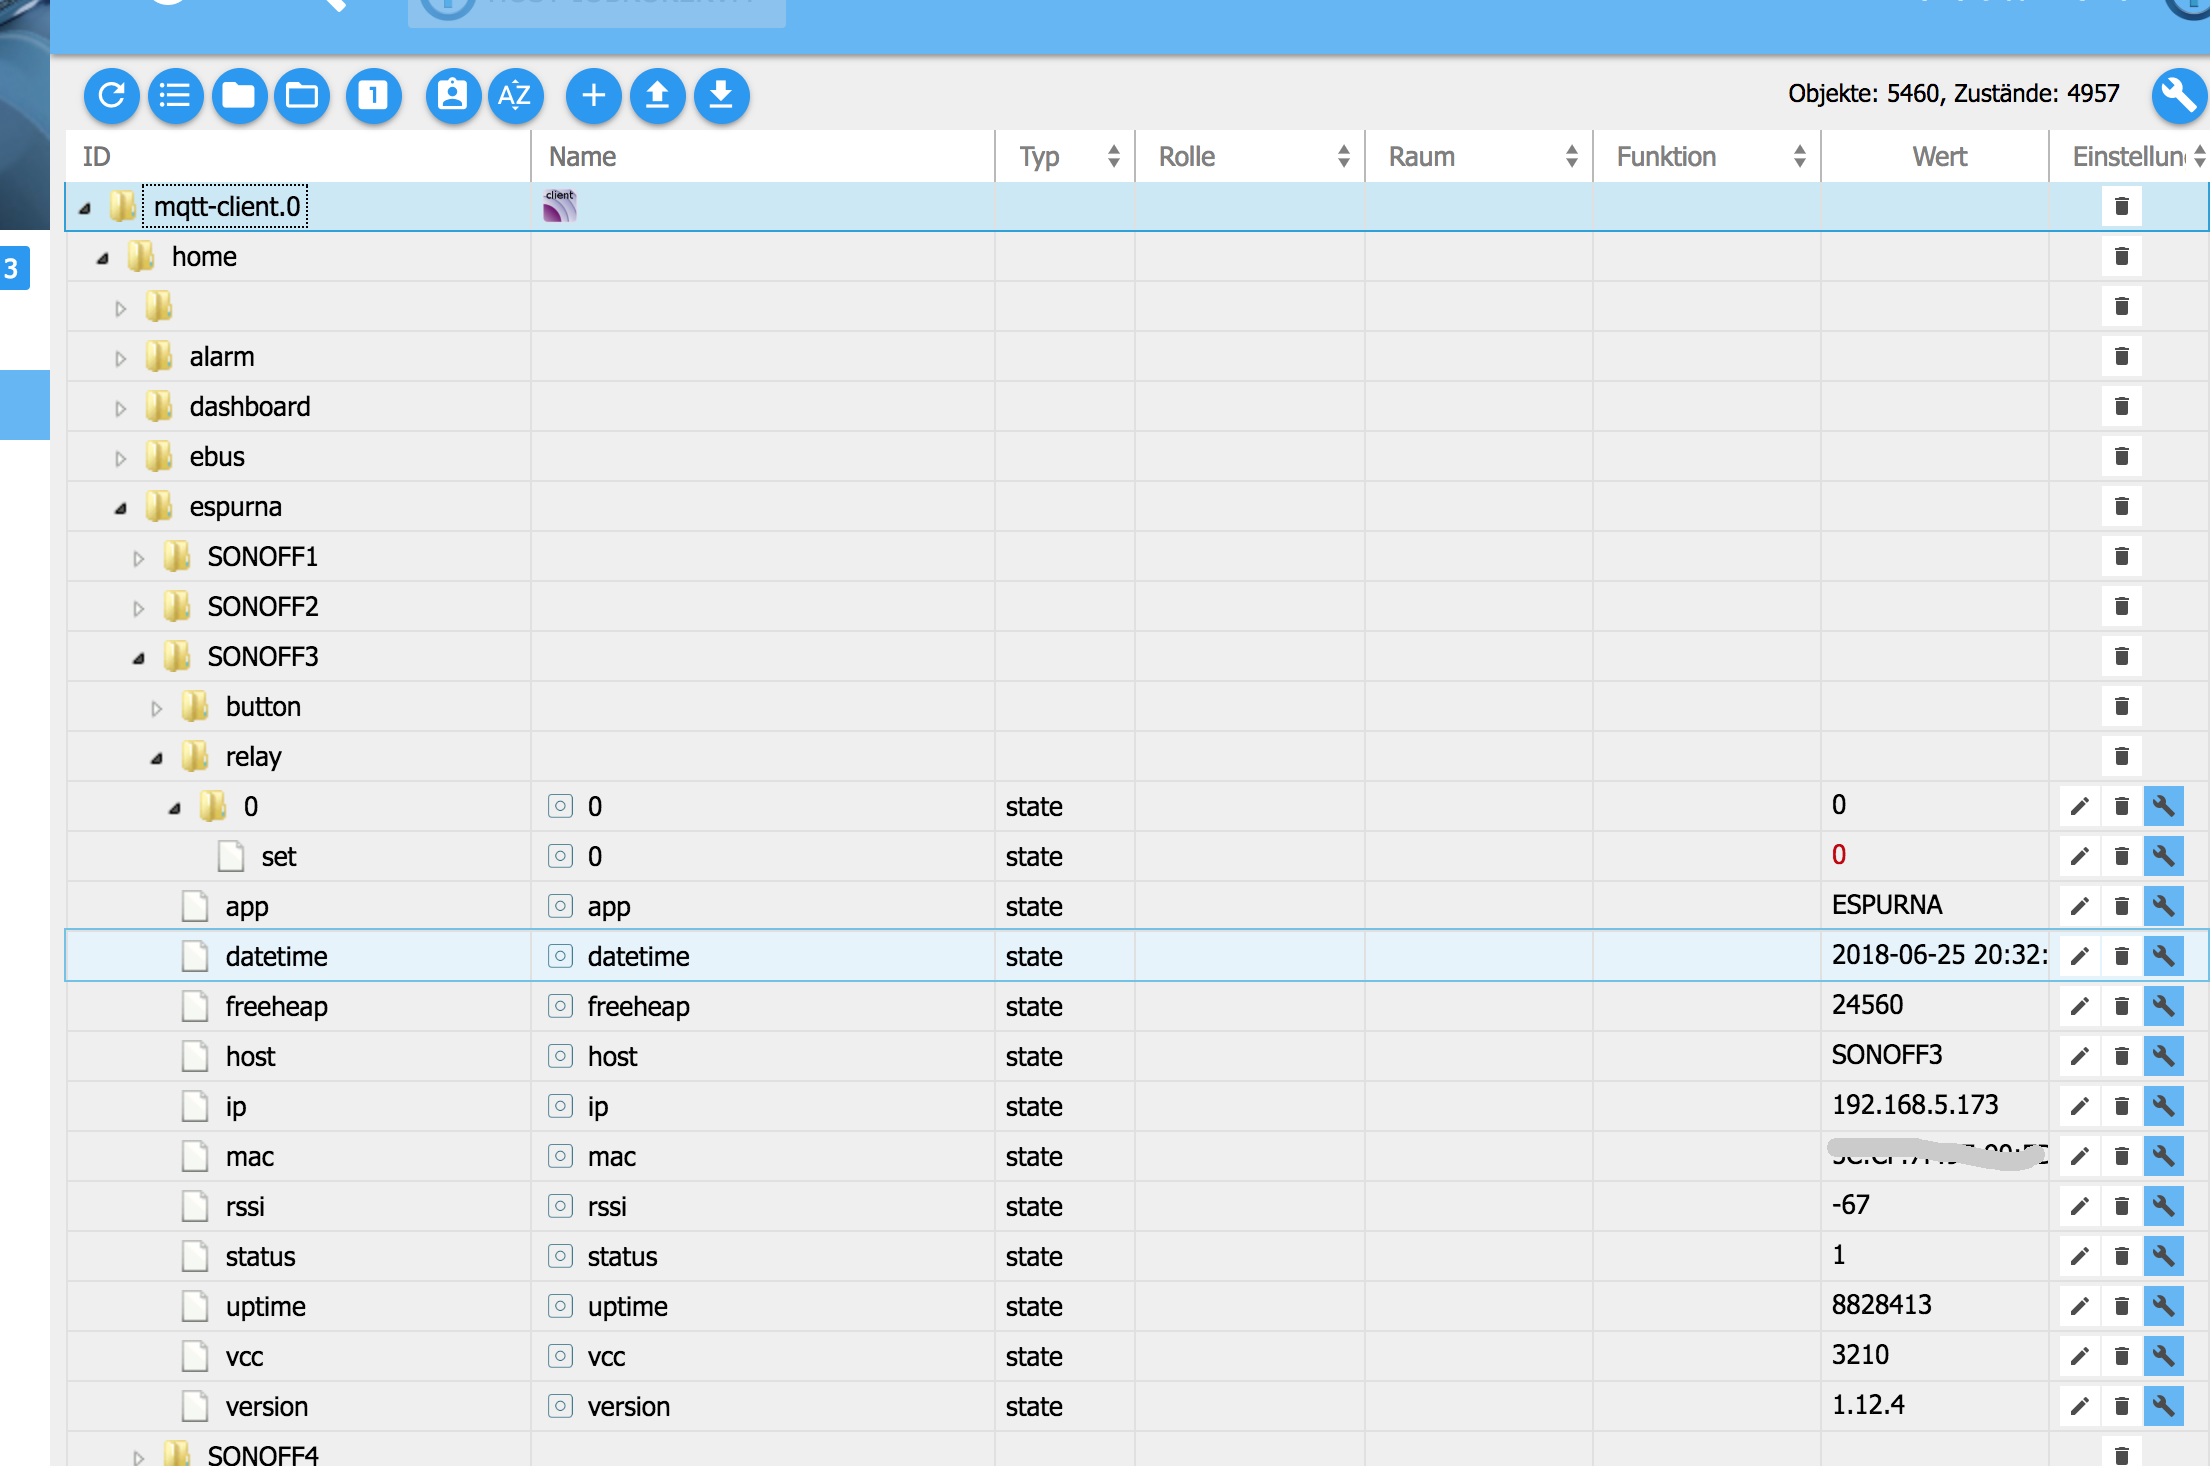Image resolution: width=2210 pixels, height=1466 pixels.
Task: Click pencil icon in the freeheap row
Action: [2079, 1006]
